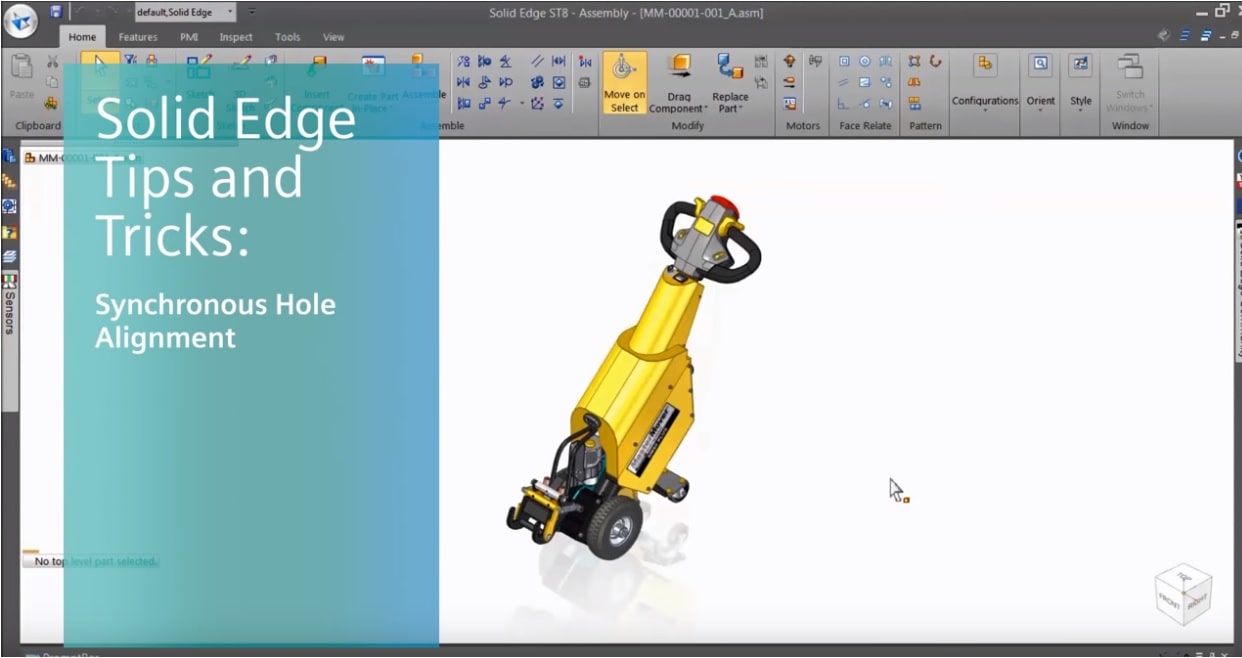Click the circular arrow icon in Pattern group
Screen dimensions: 1242x658
pyautogui.click(x=936, y=61)
